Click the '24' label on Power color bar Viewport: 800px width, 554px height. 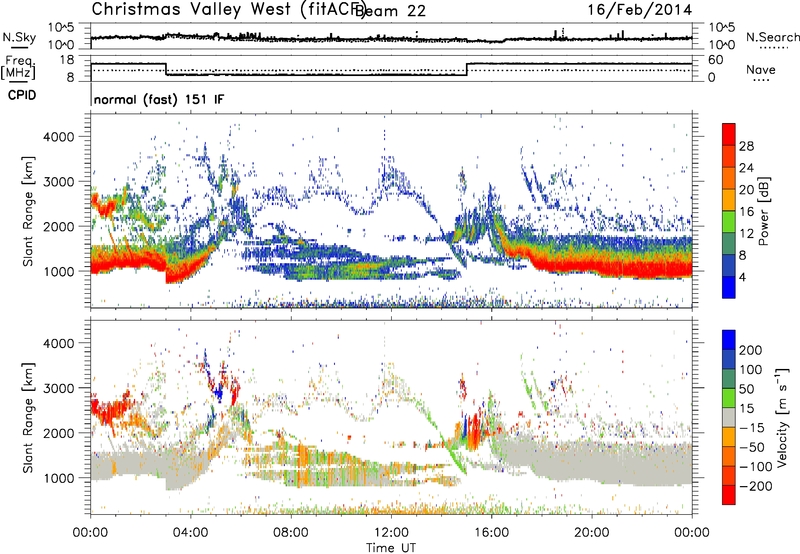click(746, 168)
